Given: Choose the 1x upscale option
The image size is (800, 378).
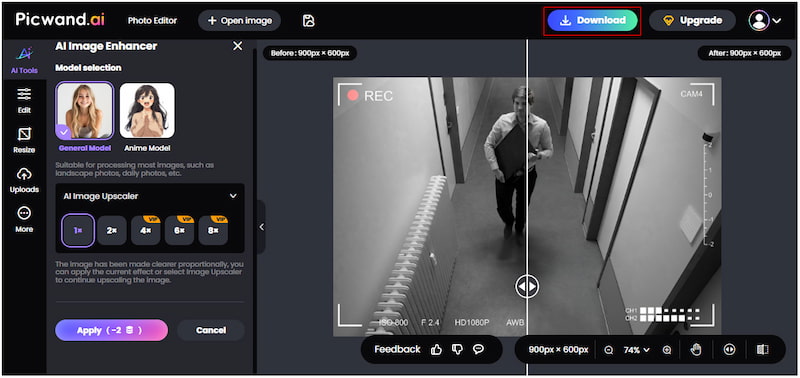Looking at the screenshot, I should click(78, 231).
